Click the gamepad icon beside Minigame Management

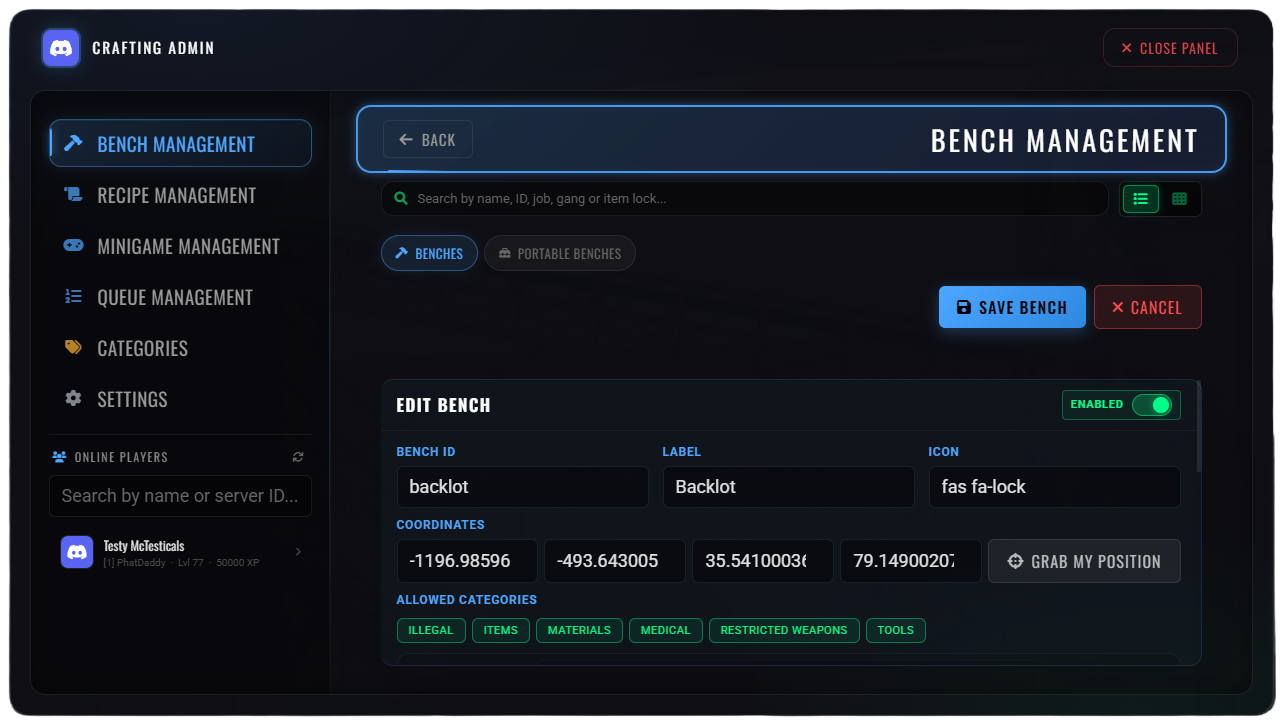[x=73, y=245]
